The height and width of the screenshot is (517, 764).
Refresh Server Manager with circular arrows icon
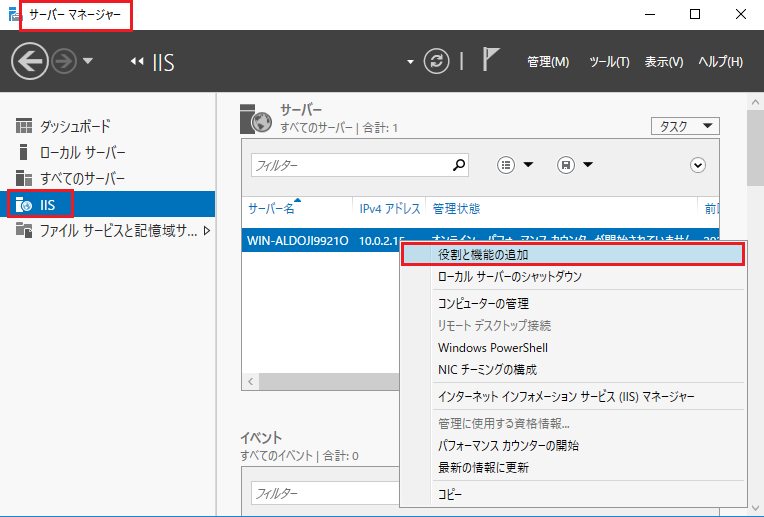(x=436, y=61)
